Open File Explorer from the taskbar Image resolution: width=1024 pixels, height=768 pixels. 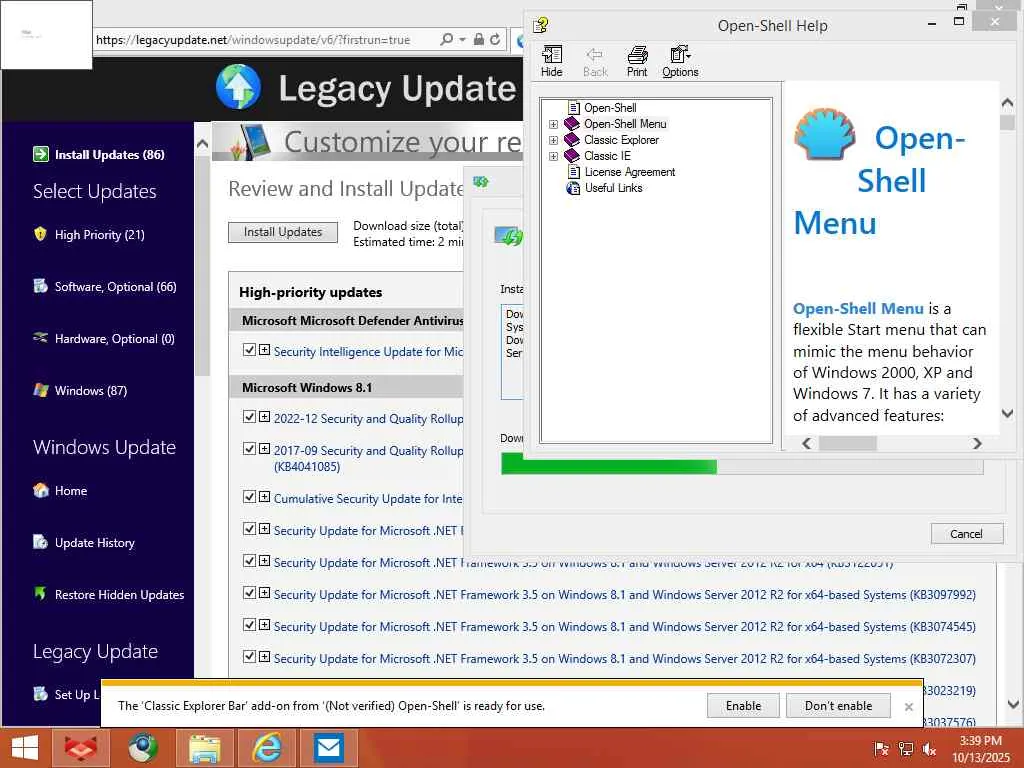(205, 748)
